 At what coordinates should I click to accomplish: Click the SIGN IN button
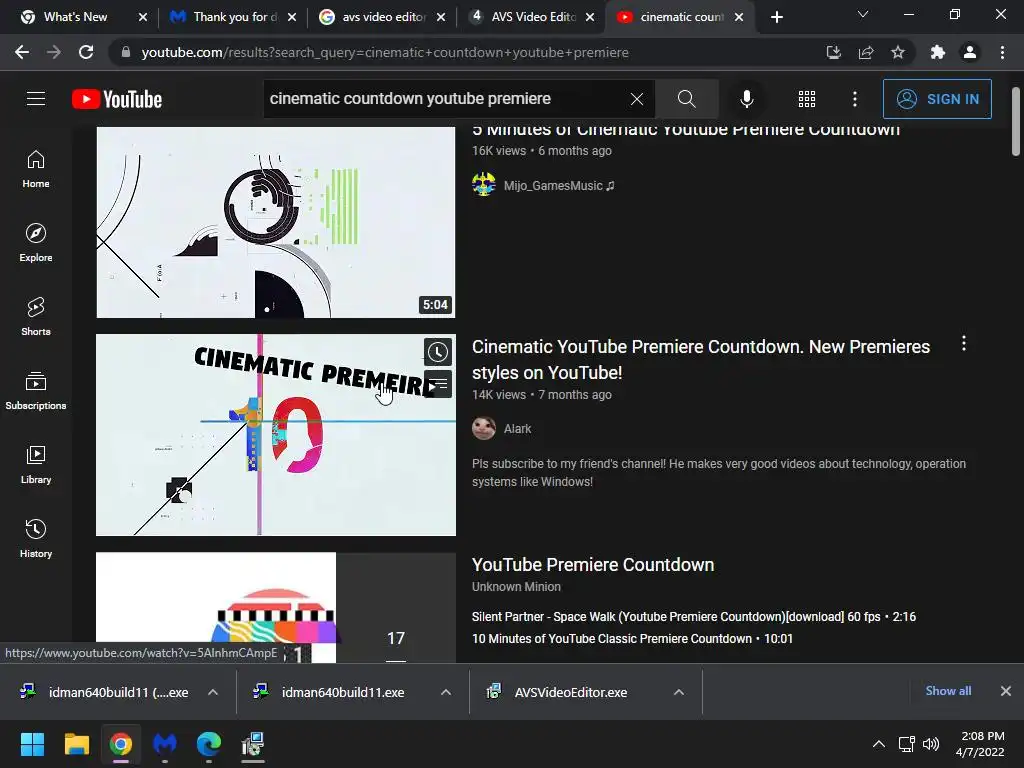[x=937, y=99]
